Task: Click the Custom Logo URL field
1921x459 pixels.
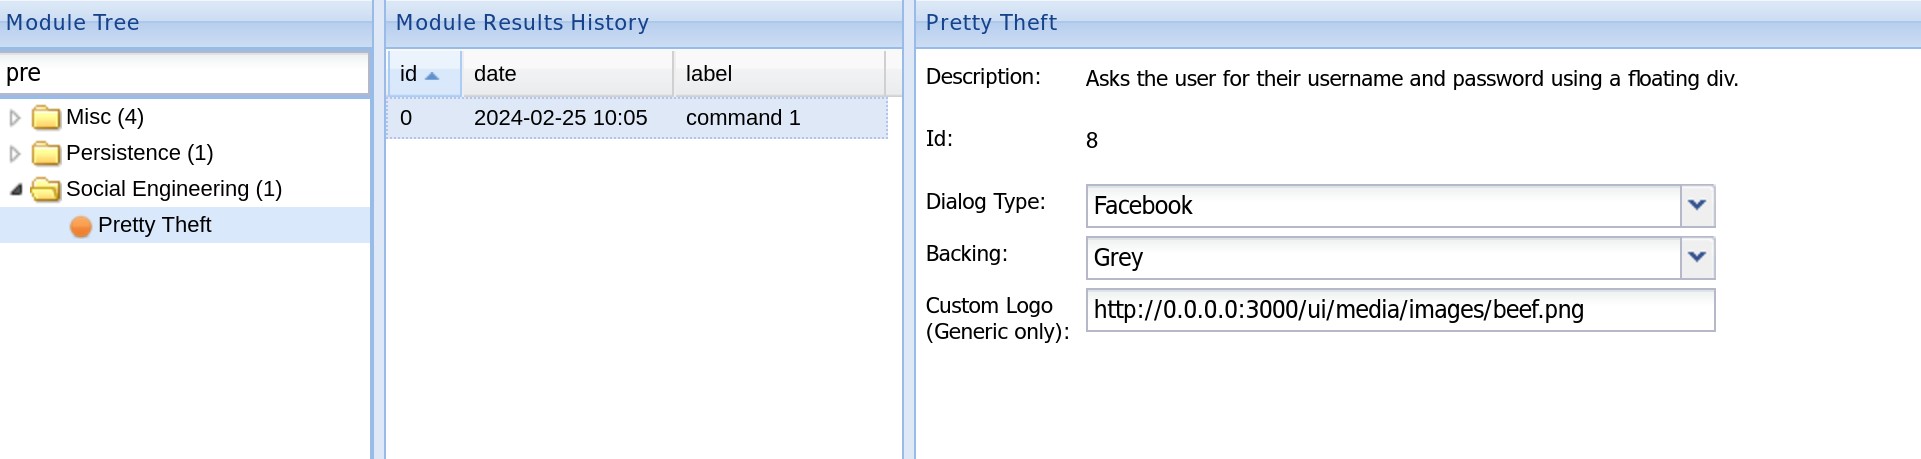Action: pyautogui.click(x=1399, y=310)
